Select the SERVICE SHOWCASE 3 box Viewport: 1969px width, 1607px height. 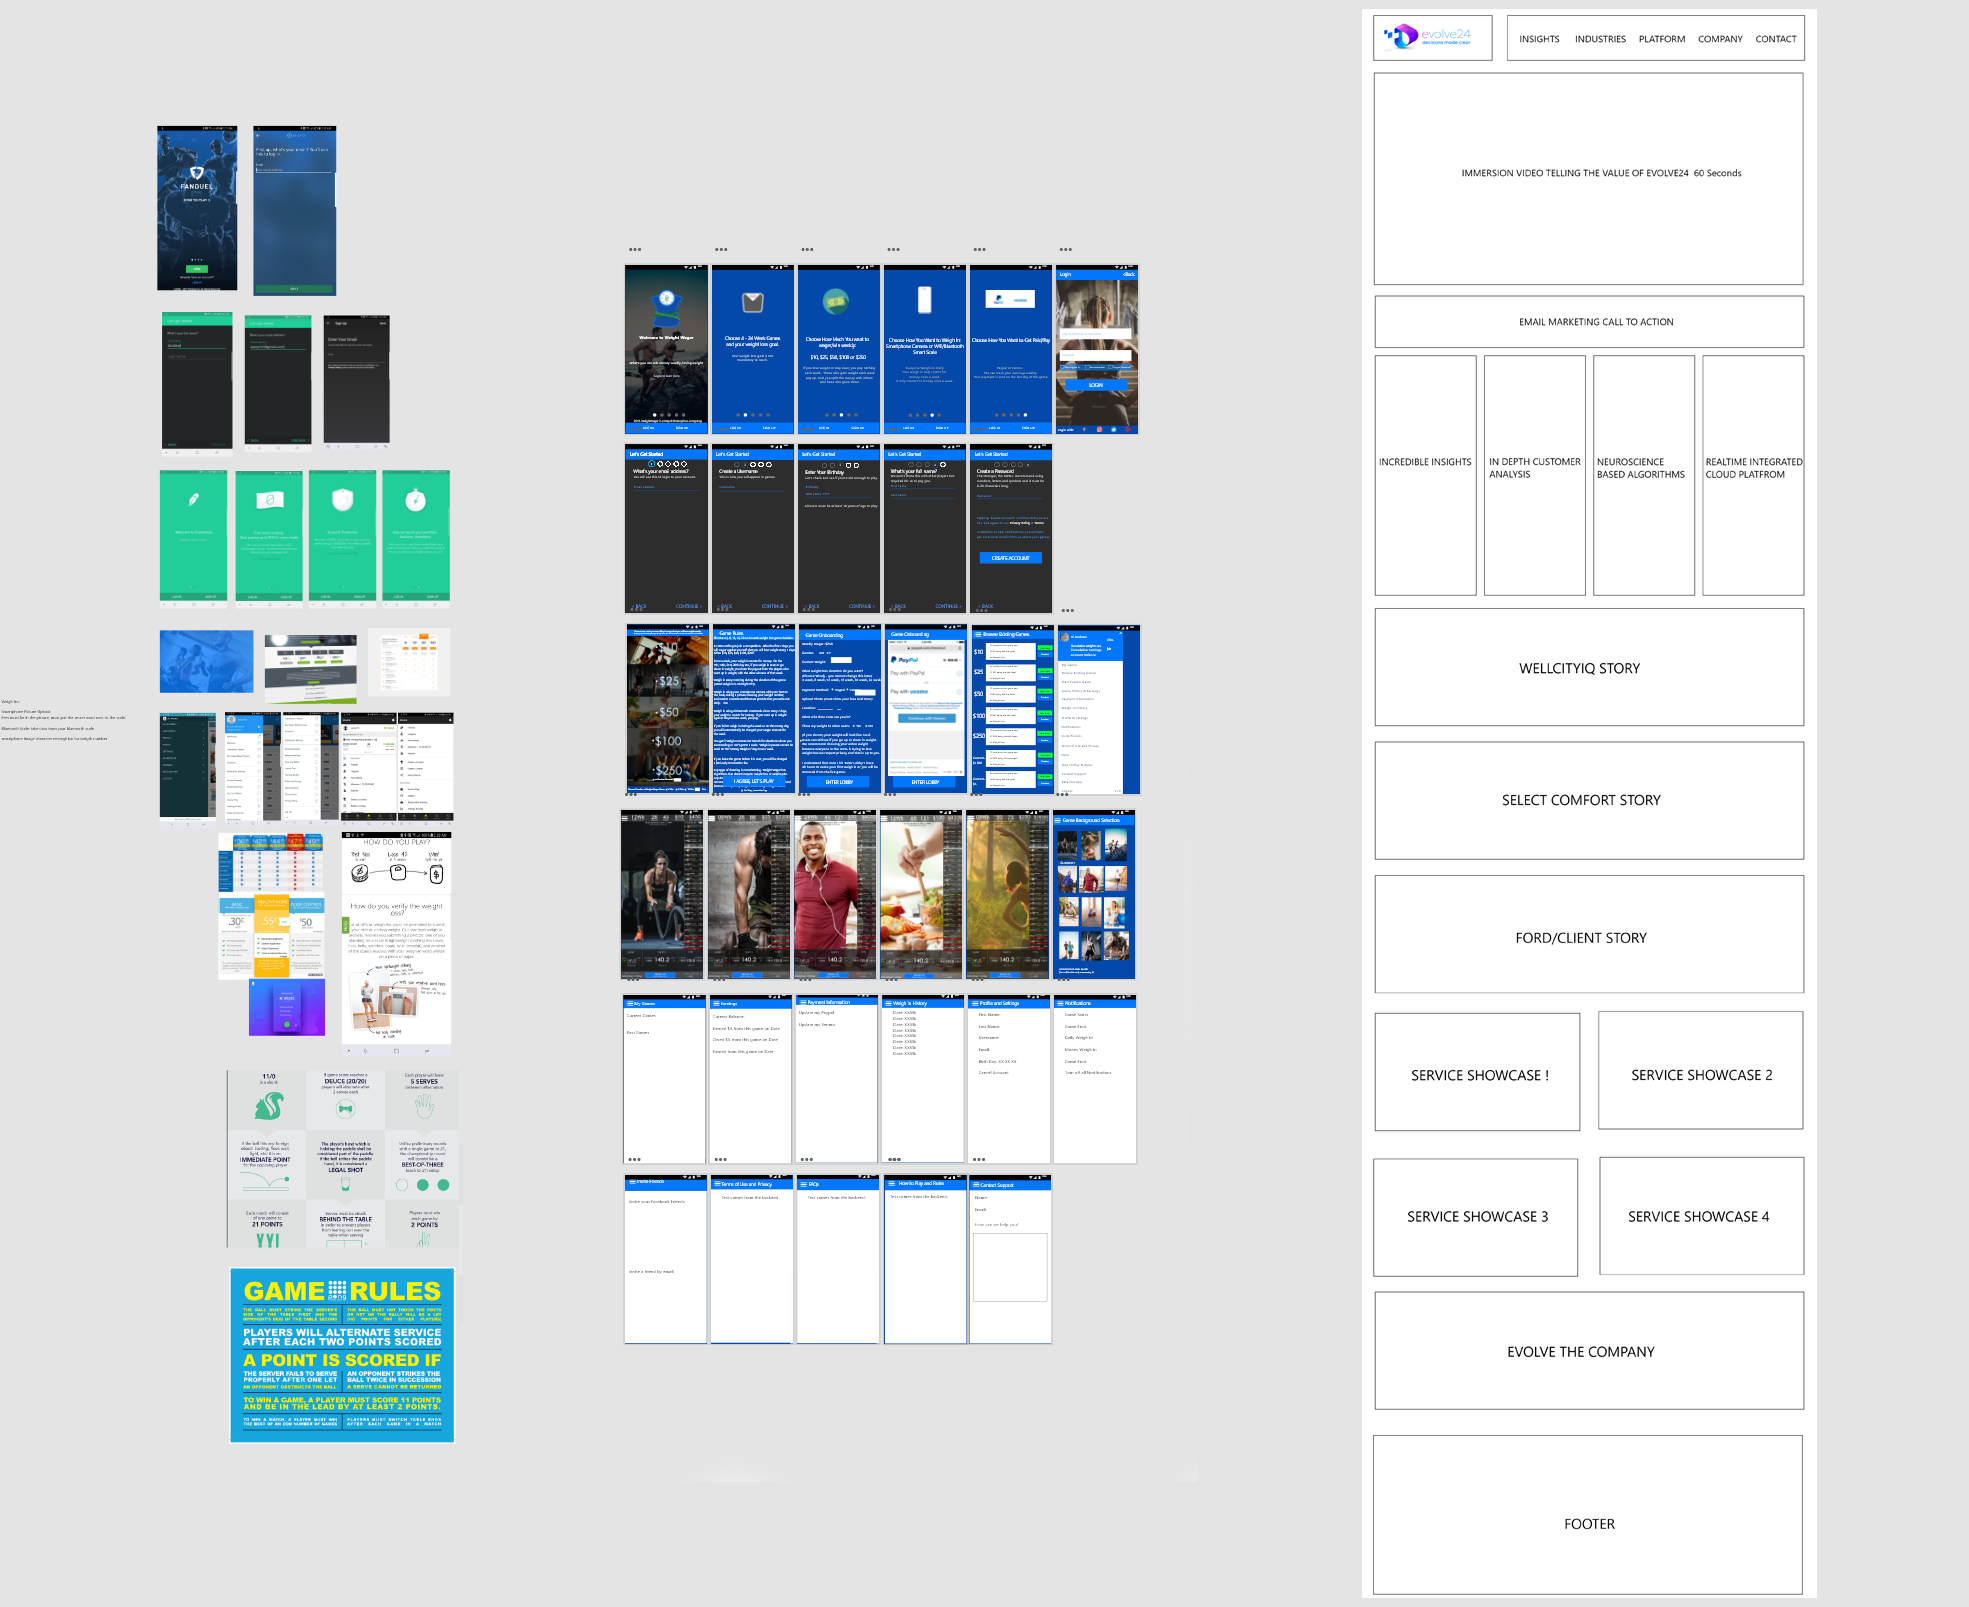[x=1476, y=1217]
